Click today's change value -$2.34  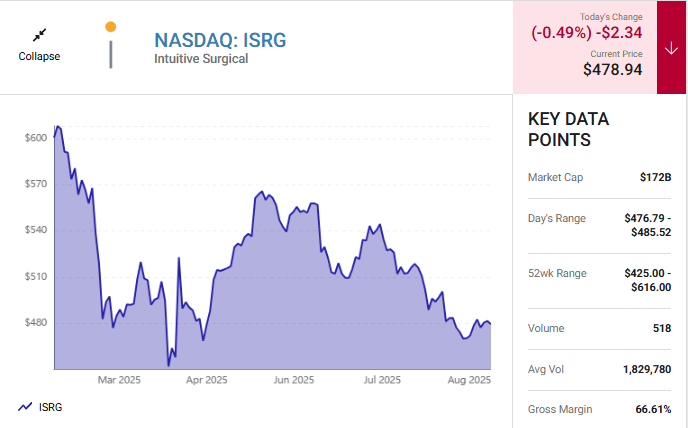click(620, 33)
